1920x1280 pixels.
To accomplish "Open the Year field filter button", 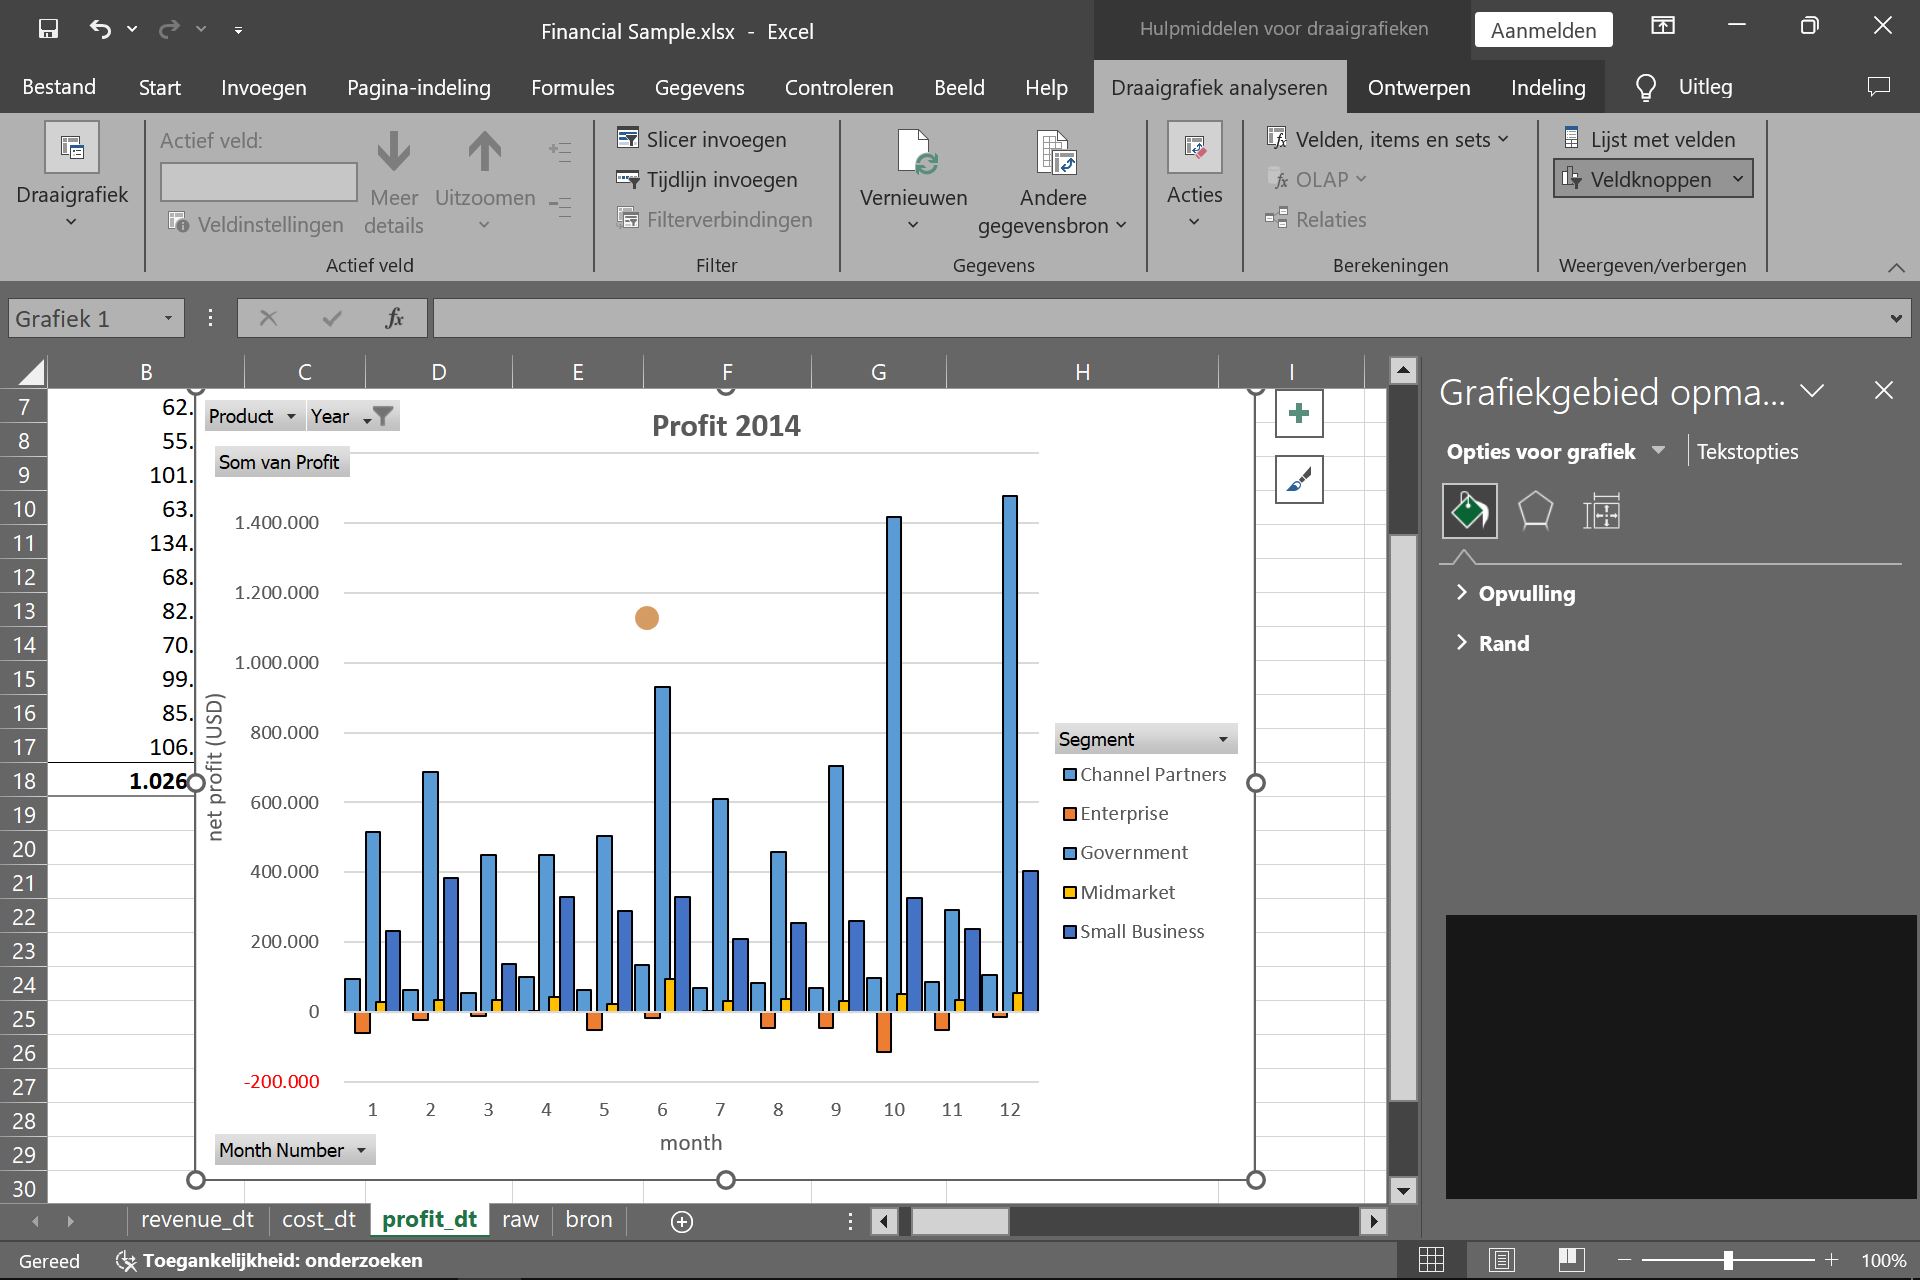I will tap(352, 416).
